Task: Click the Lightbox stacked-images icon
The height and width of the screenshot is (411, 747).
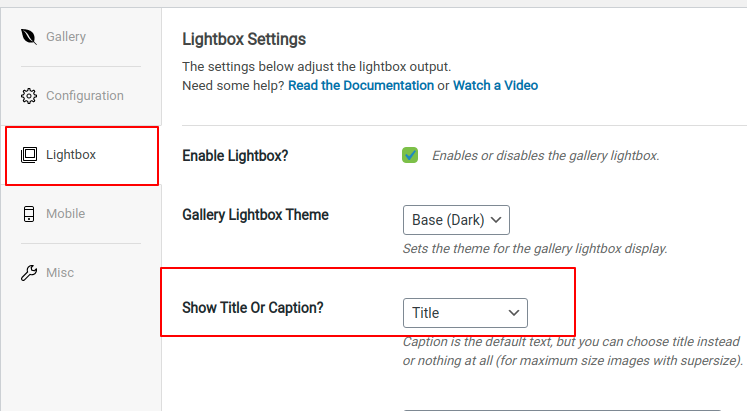Action: click(x=29, y=155)
